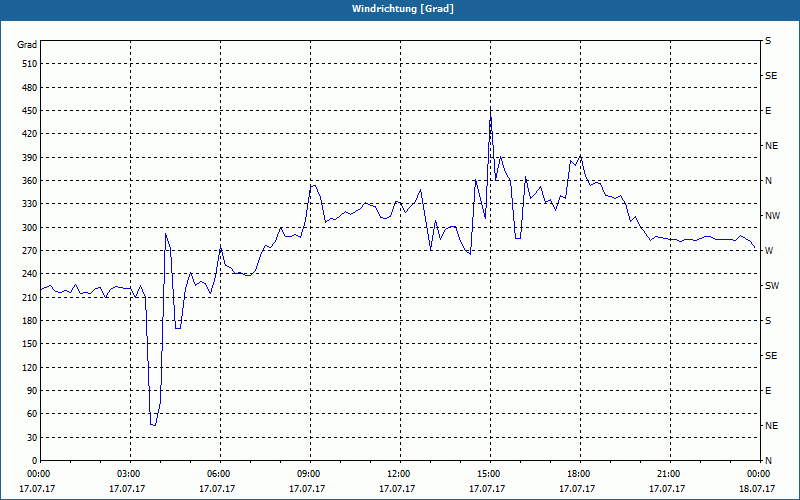
Task: Click the W compass label on right axis
Action: [x=769, y=251]
